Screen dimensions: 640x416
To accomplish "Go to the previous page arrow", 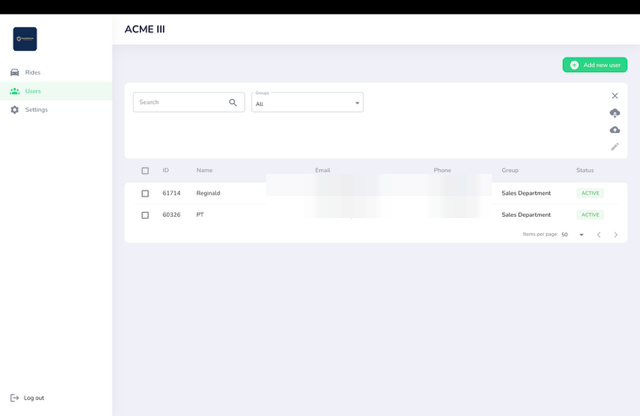I will pos(599,235).
